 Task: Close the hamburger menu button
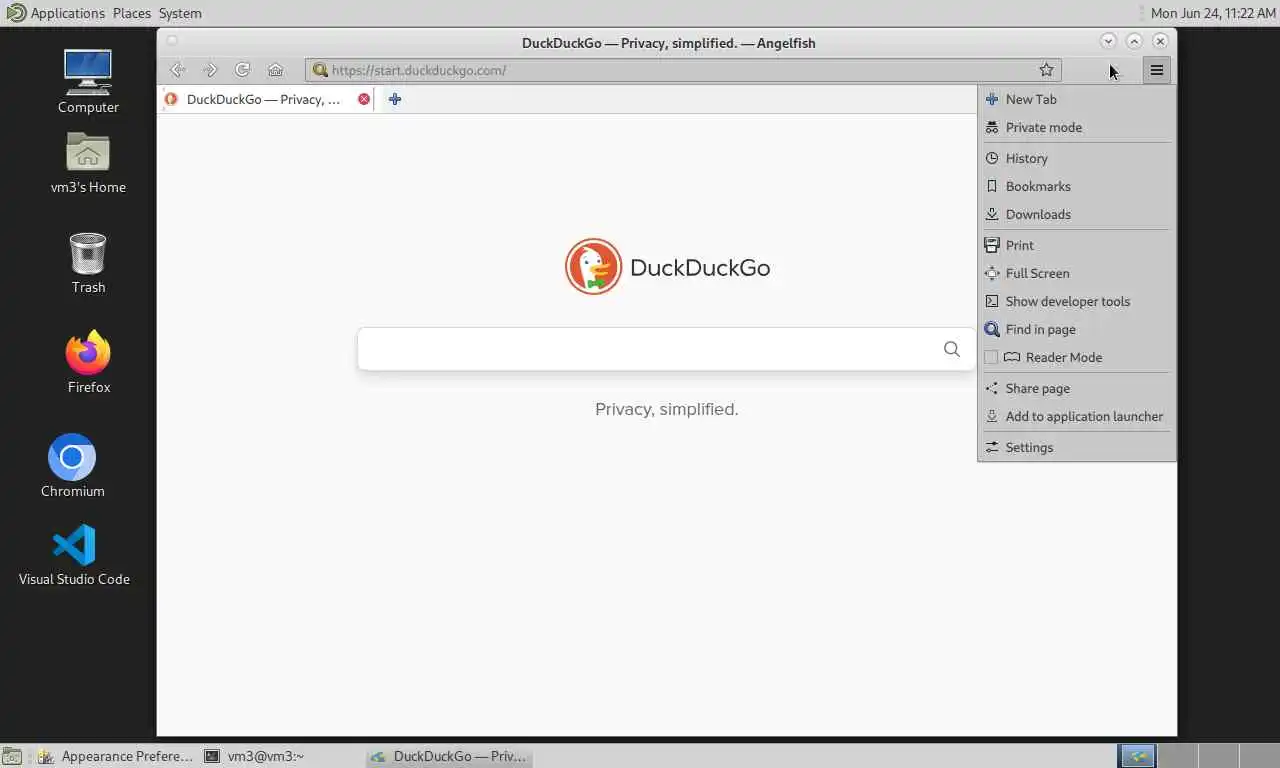coord(1156,70)
